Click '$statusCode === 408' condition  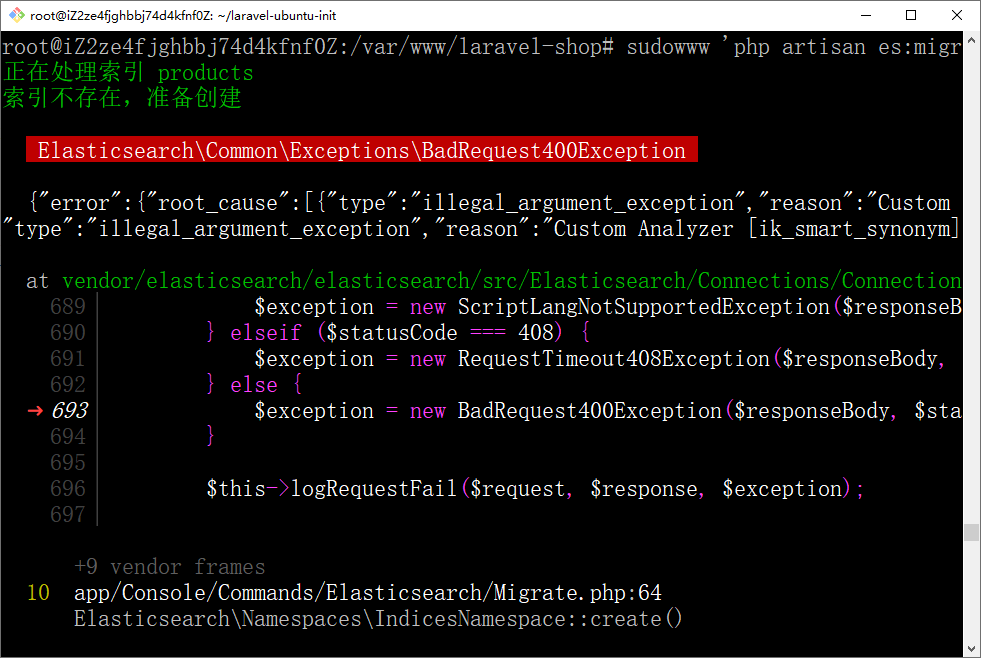point(440,333)
